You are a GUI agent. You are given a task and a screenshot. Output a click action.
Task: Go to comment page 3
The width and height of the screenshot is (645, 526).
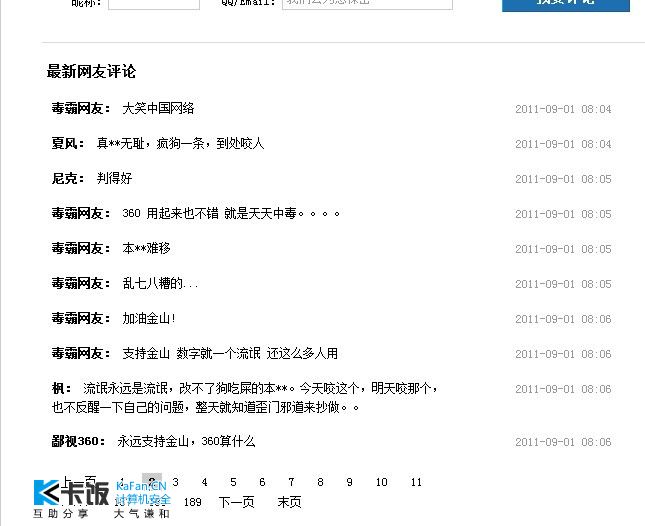[x=176, y=482]
